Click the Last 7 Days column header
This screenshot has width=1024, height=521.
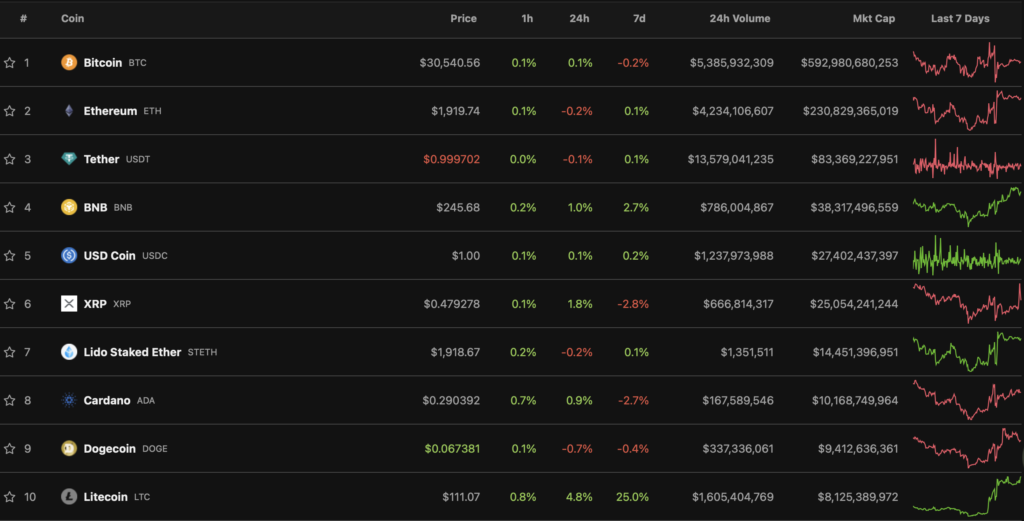(x=959, y=18)
